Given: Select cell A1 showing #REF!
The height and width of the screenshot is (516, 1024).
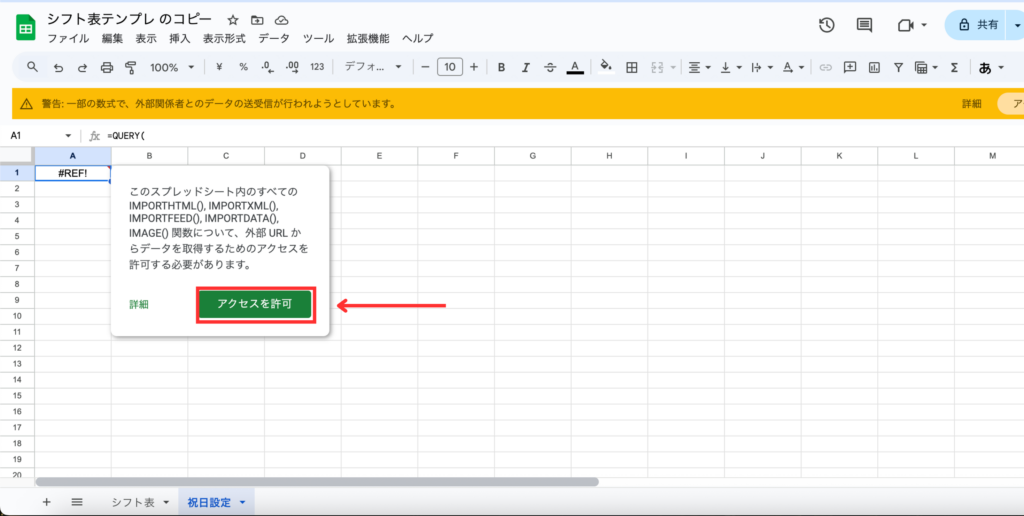Looking at the screenshot, I should [x=72, y=173].
